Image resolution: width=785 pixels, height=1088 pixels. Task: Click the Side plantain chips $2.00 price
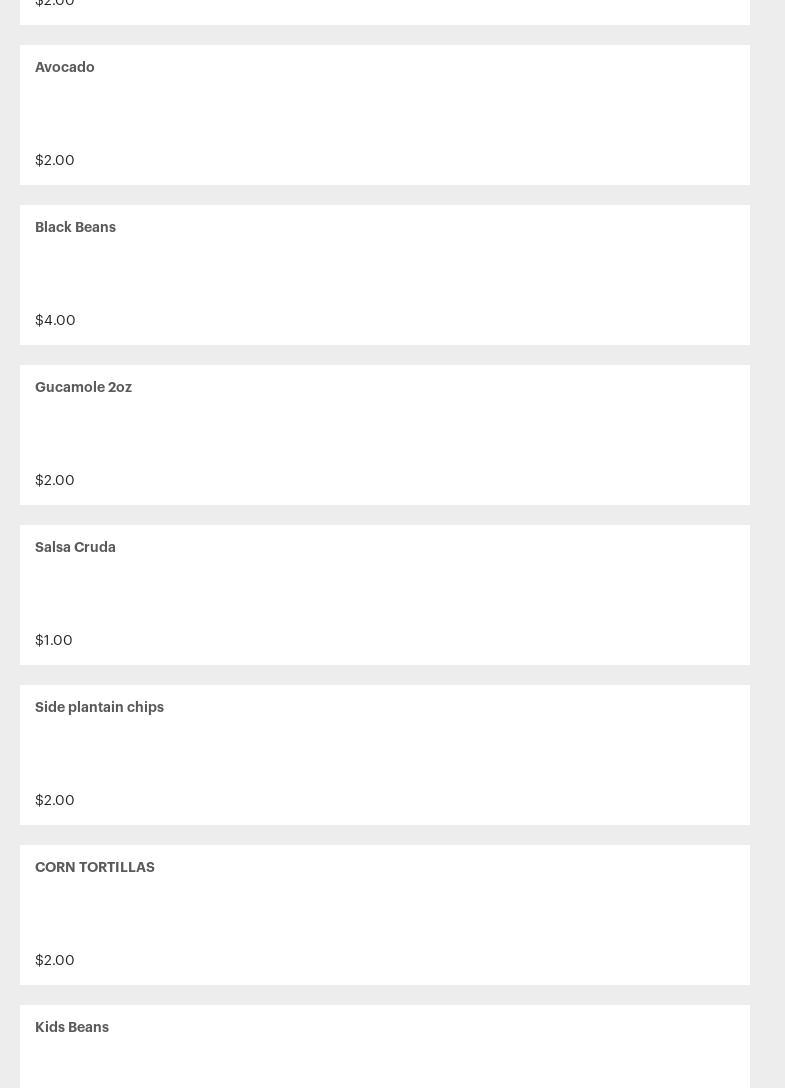[55, 800]
